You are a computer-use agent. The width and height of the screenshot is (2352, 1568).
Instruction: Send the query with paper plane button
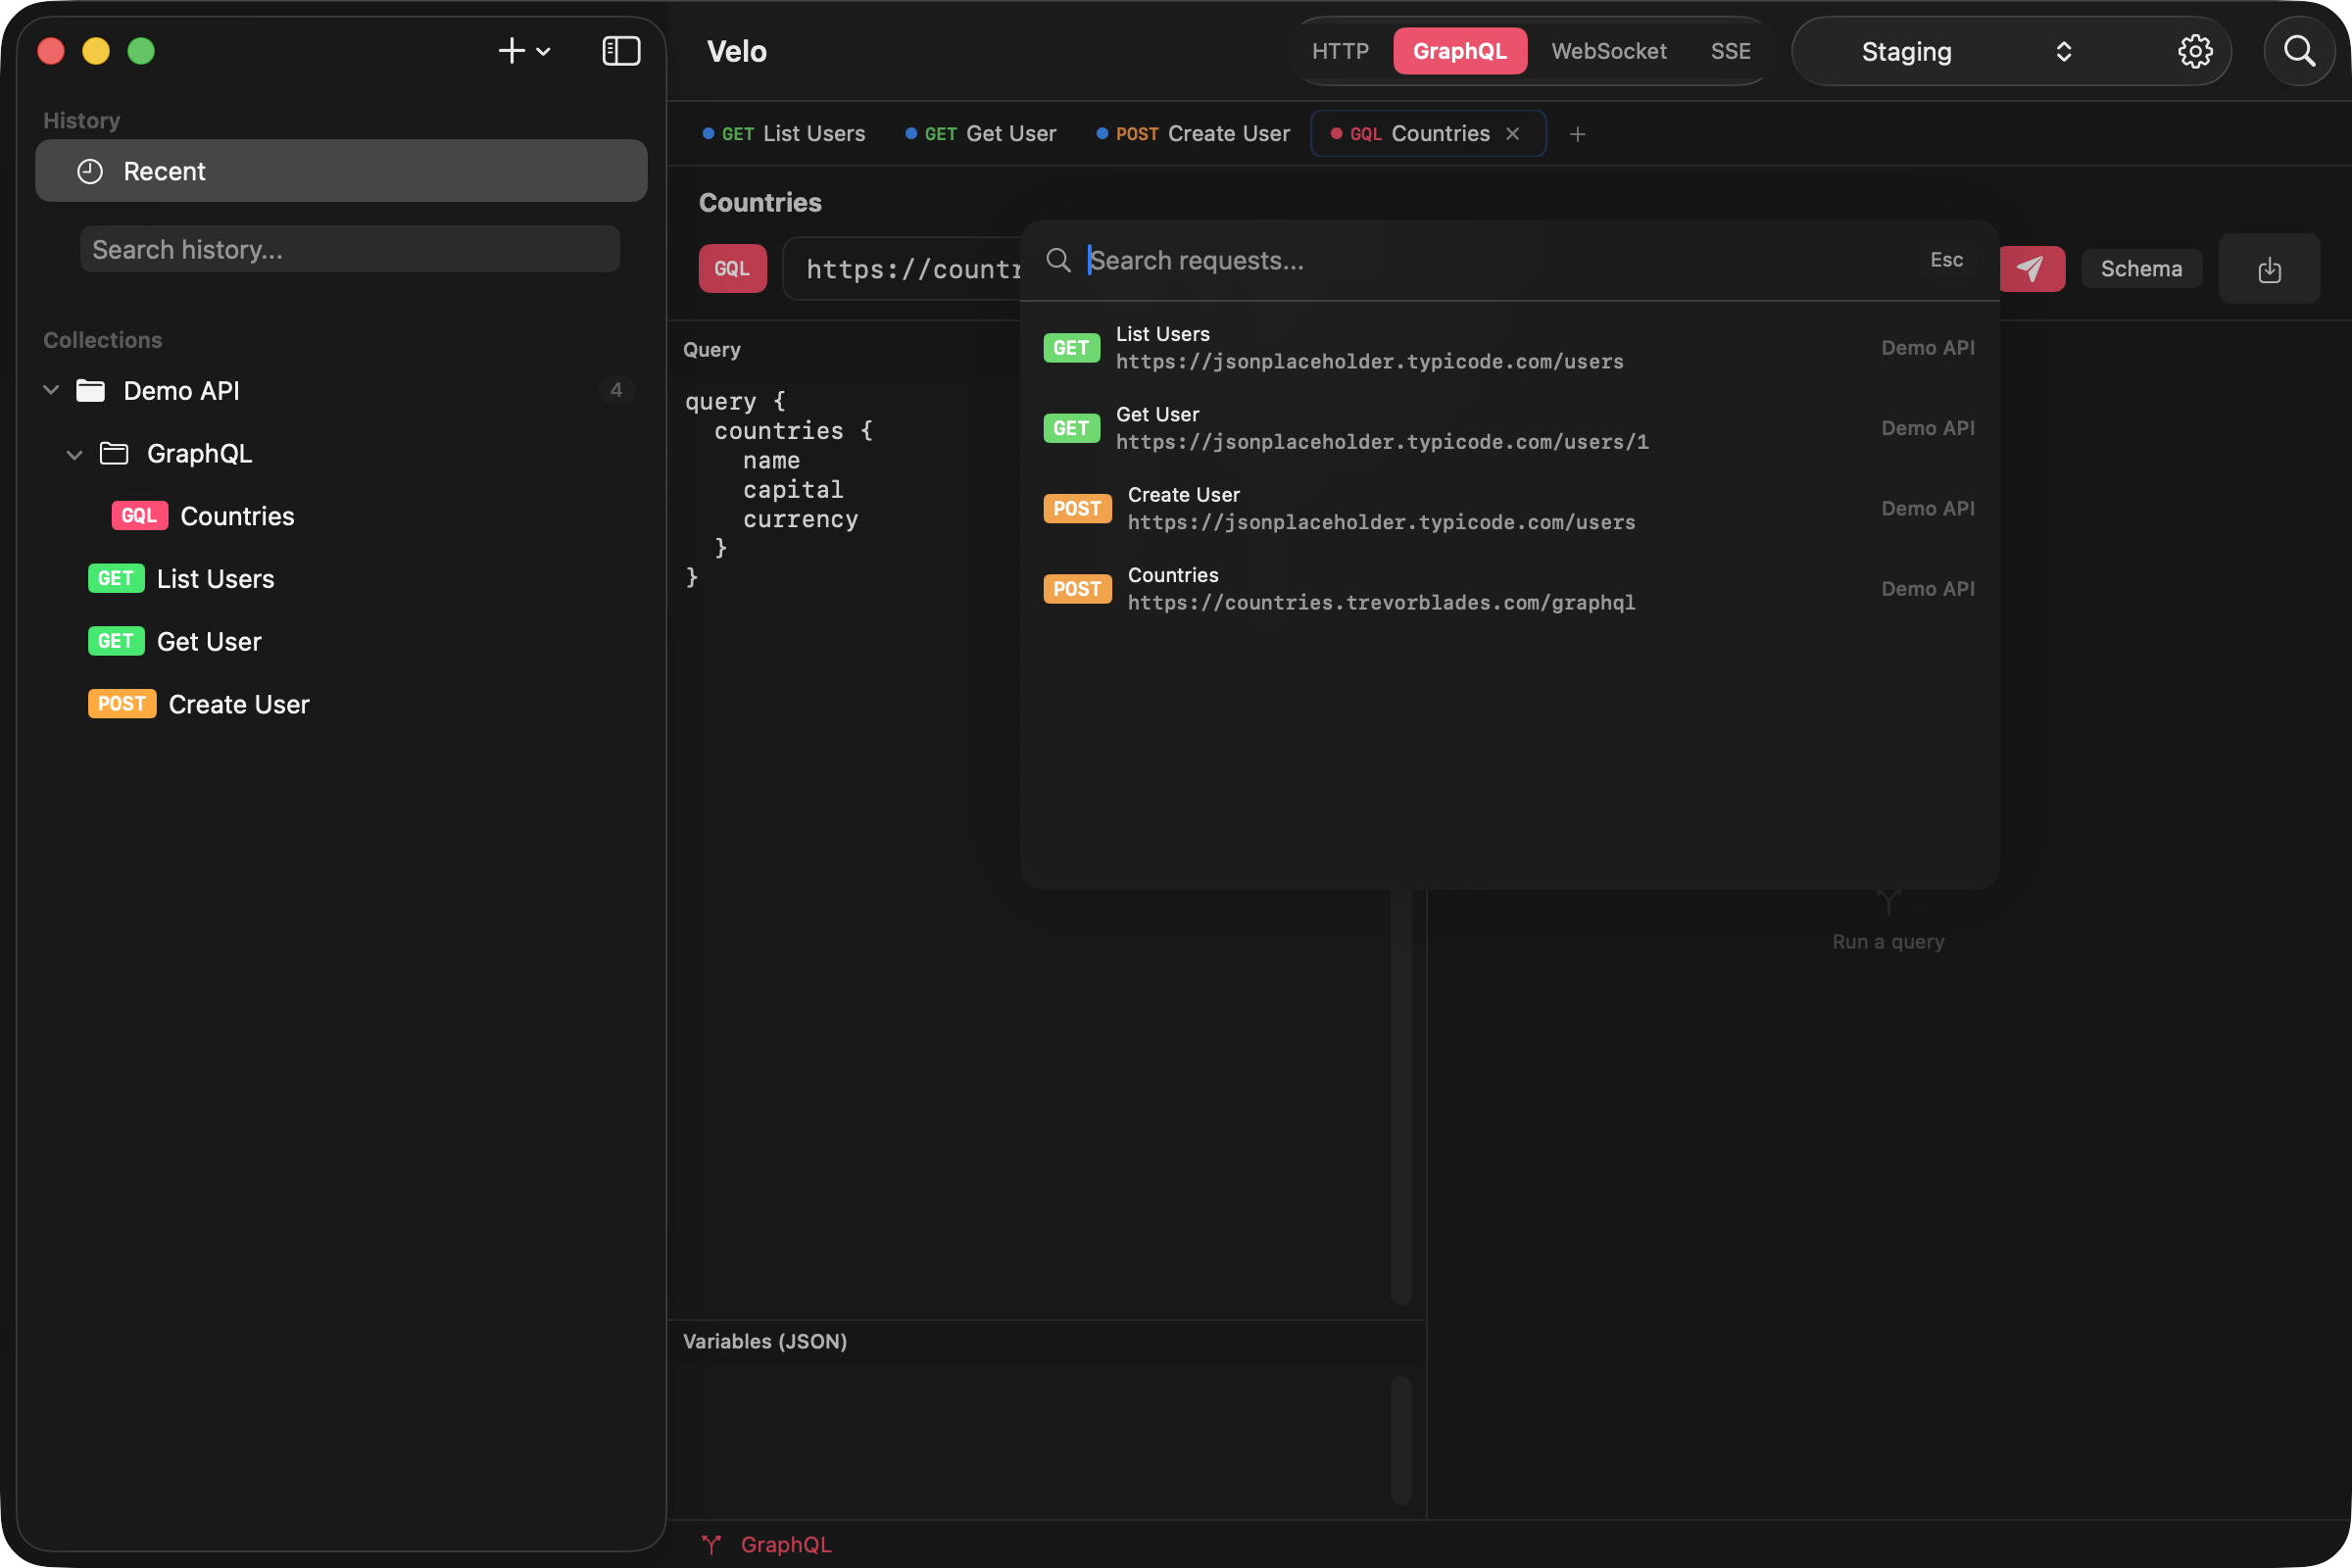point(2031,268)
